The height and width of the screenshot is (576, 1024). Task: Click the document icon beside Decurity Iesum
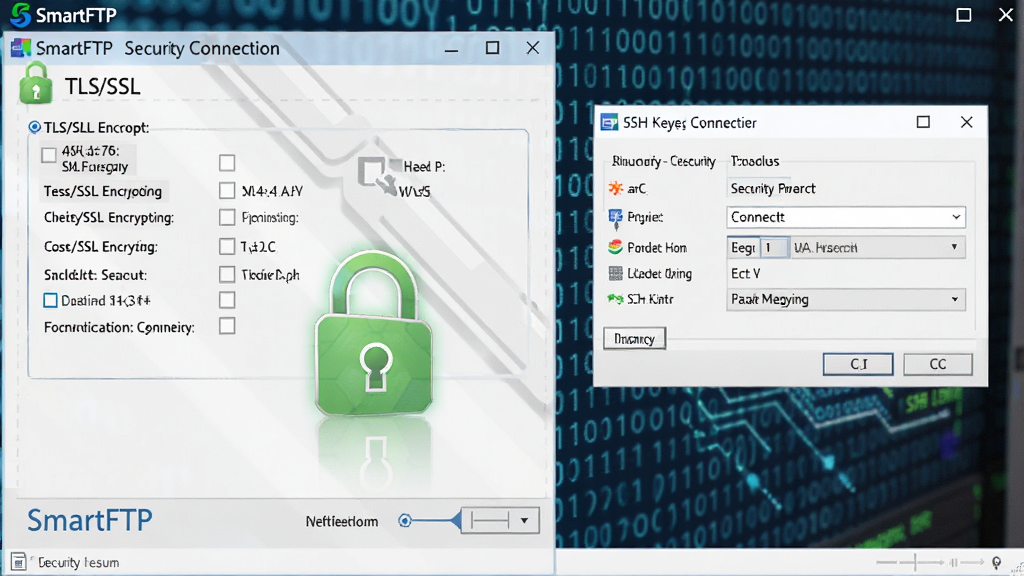(x=18, y=562)
